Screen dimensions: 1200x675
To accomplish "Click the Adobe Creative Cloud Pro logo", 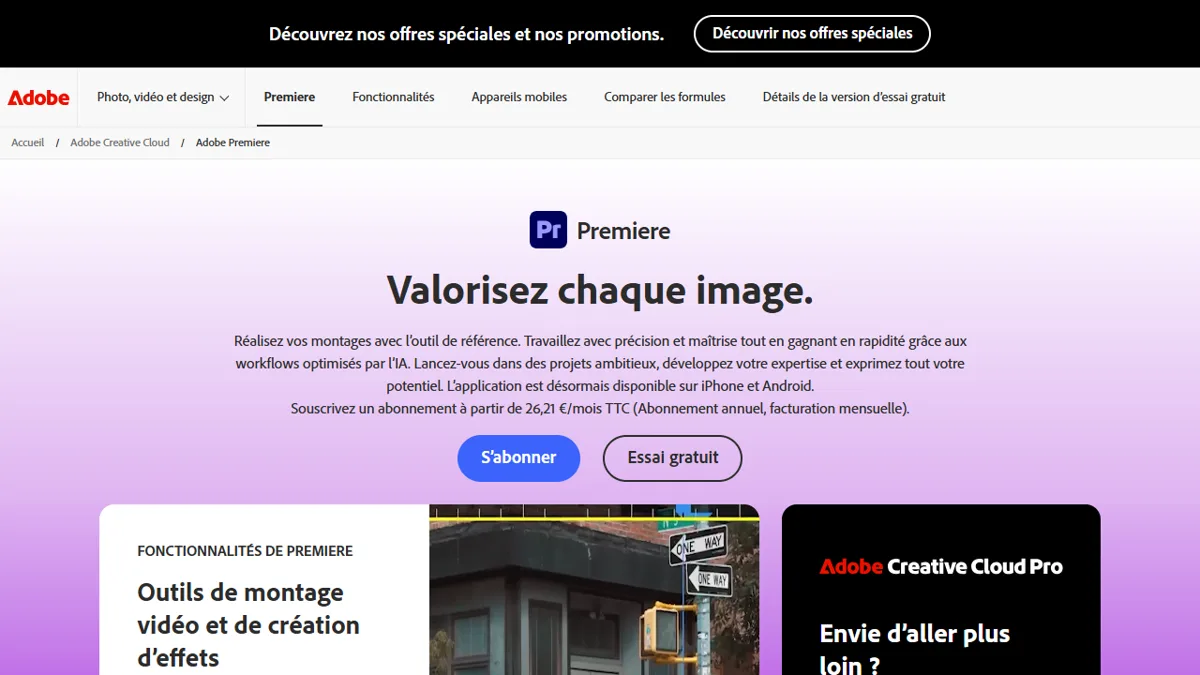I will click(941, 566).
